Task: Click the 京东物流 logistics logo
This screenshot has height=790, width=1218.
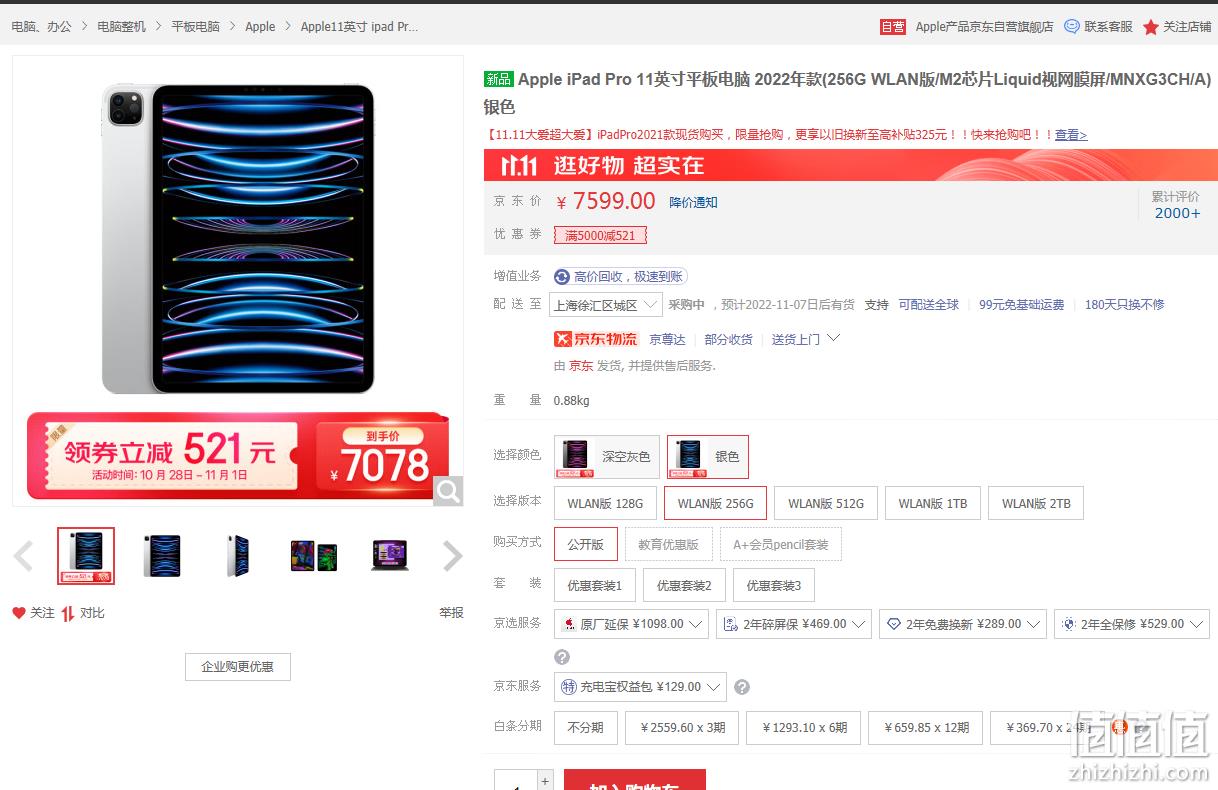Action: [x=596, y=339]
